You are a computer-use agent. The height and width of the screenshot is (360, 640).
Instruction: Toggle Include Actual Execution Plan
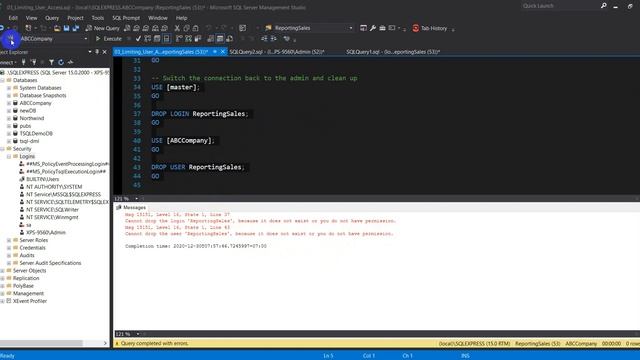pyautogui.click(x=179, y=39)
